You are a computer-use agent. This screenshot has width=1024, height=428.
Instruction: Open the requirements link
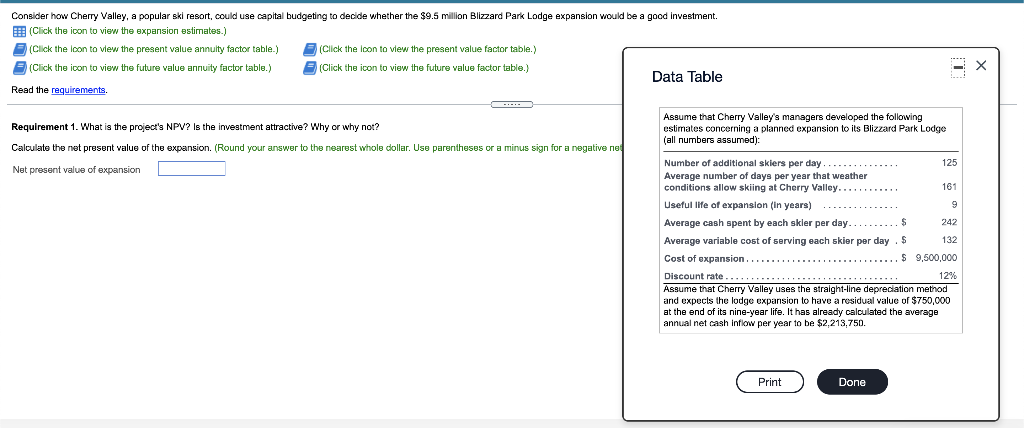coord(78,90)
